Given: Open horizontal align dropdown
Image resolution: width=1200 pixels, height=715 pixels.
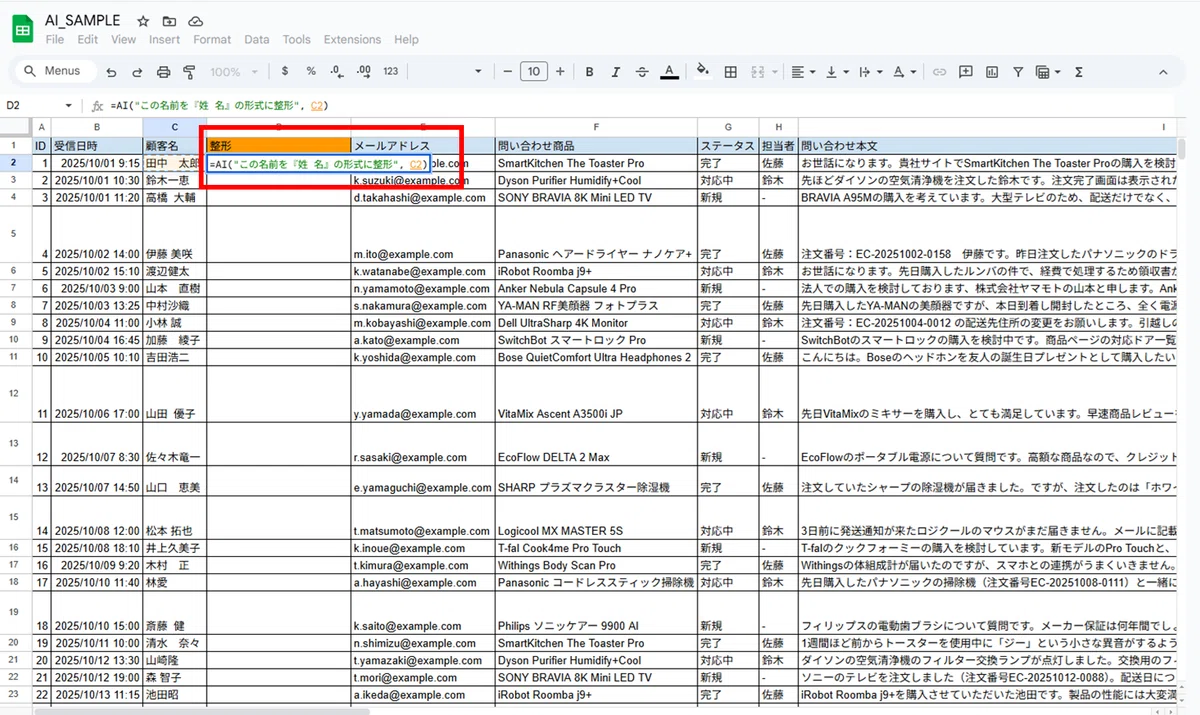Looking at the screenshot, I should pyautogui.click(x=802, y=72).
